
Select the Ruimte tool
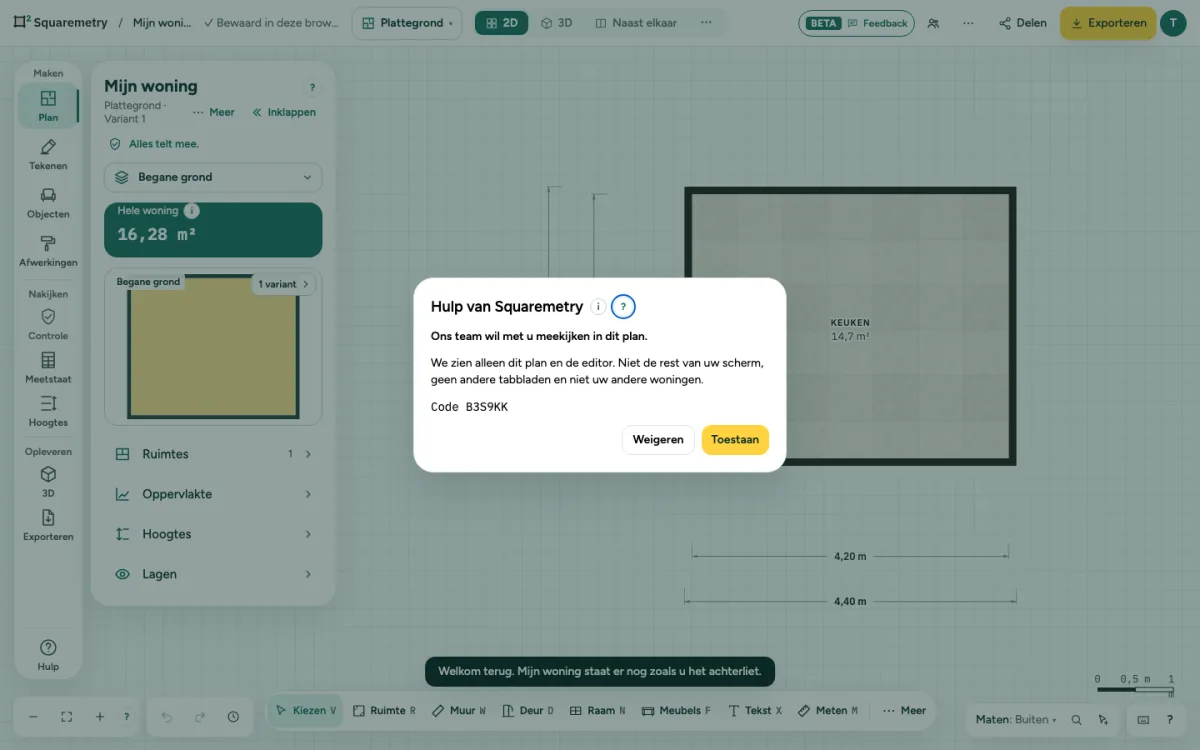(384, 711)
